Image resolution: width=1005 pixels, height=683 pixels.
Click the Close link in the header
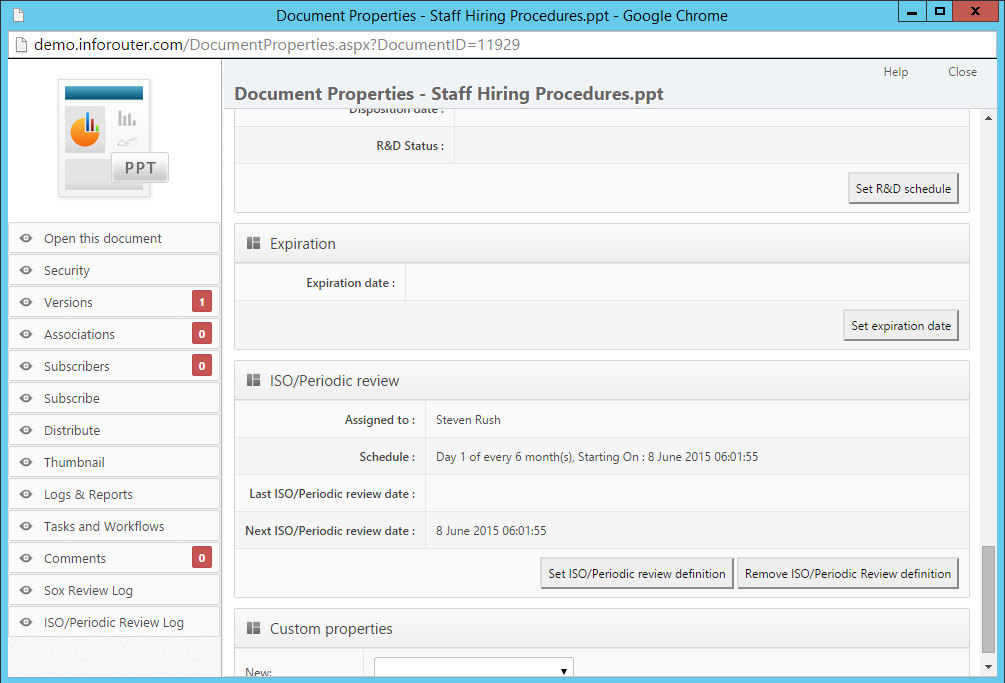coord(962,72)
